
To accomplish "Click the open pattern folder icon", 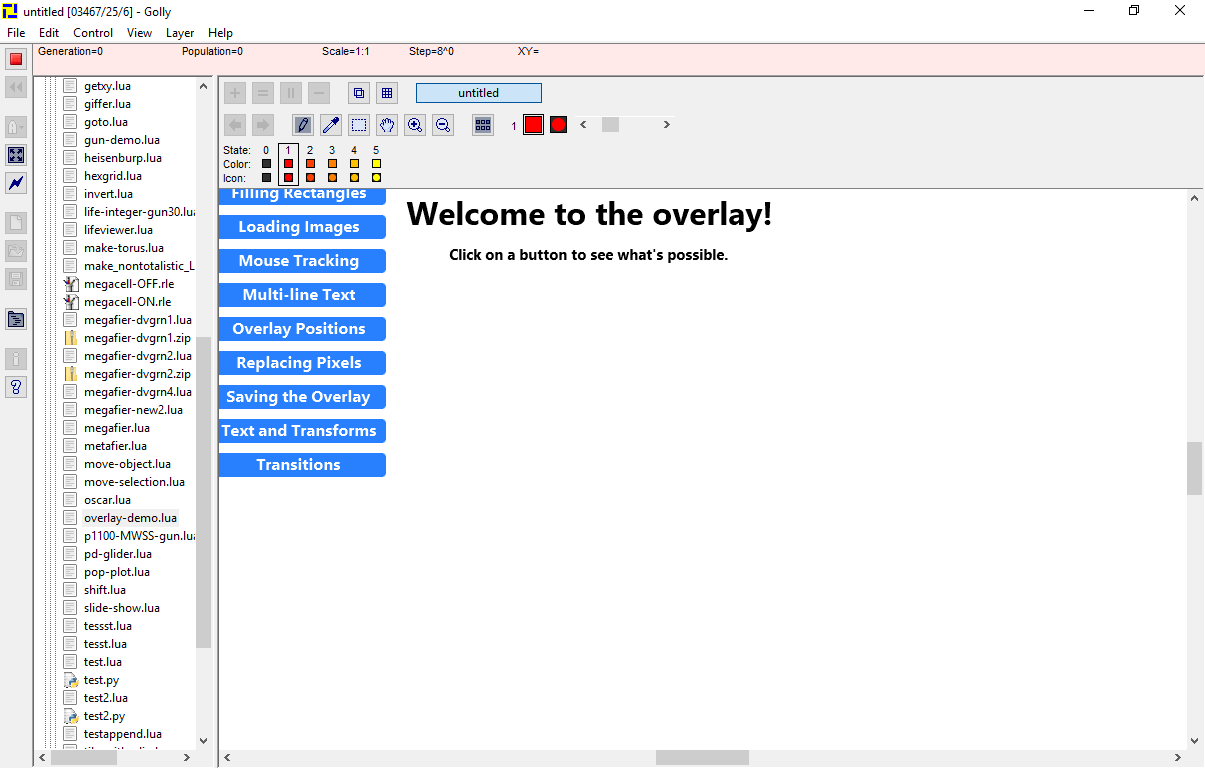I will tap(16, 251).
